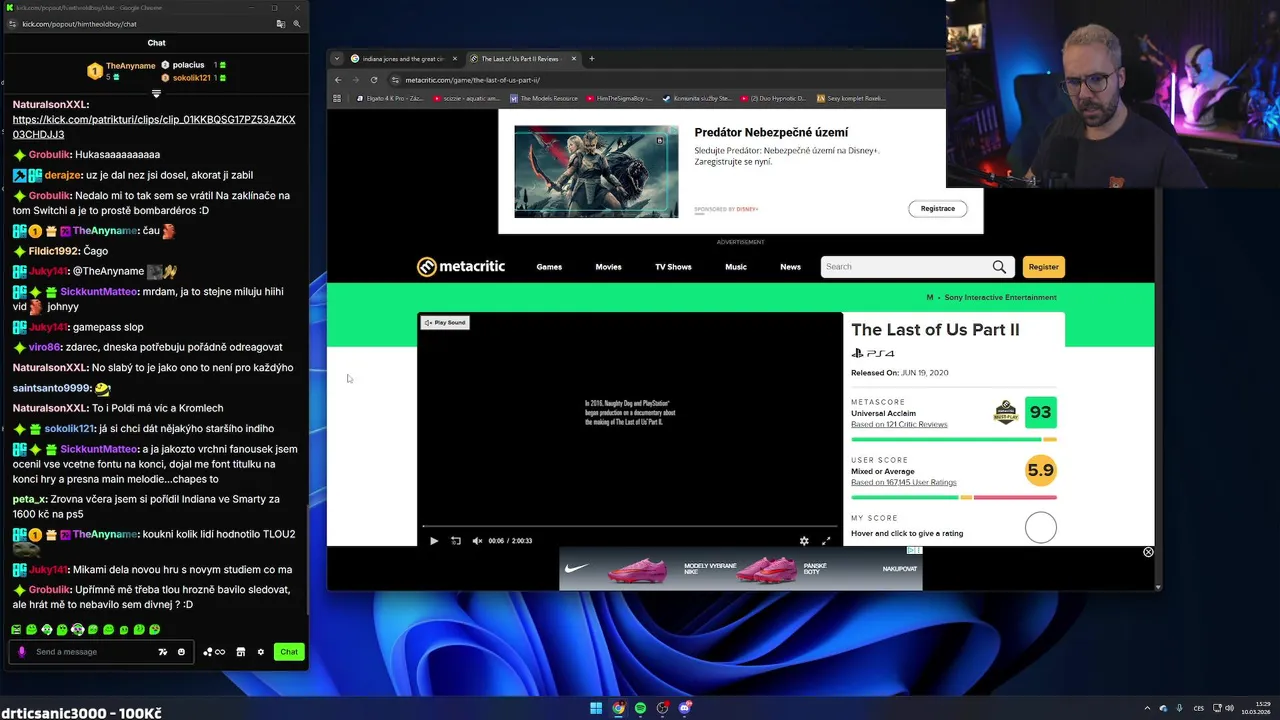Close the Nike banner ad

pos(1148,552)
